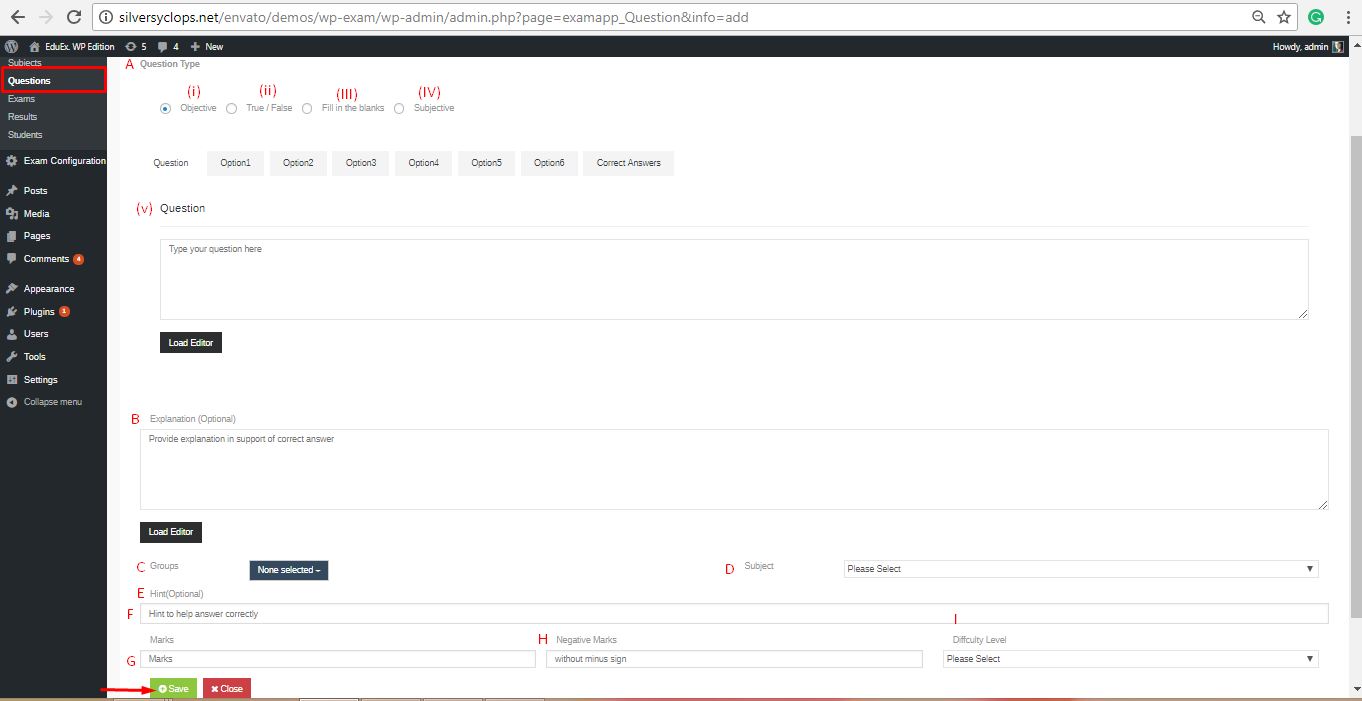
Task: Open the Grammarly extension icon
Action: click(1316, 17)
